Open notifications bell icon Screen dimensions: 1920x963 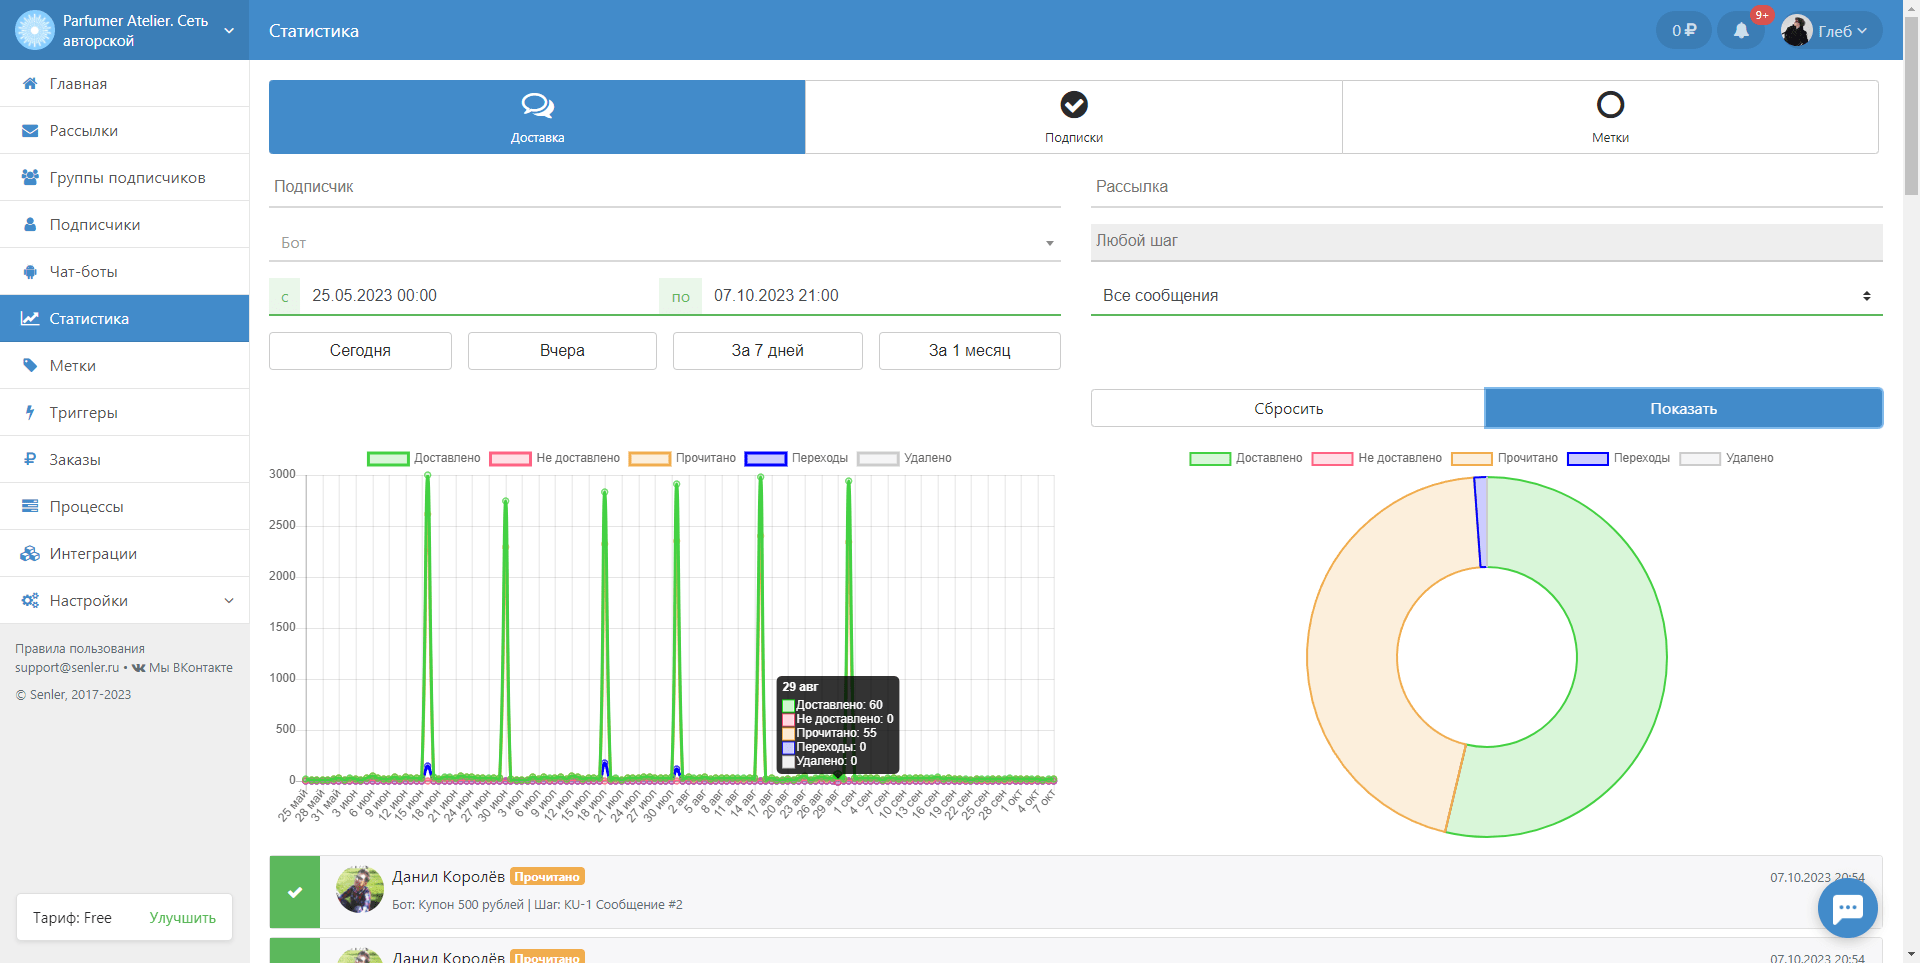pos(1741,31)
